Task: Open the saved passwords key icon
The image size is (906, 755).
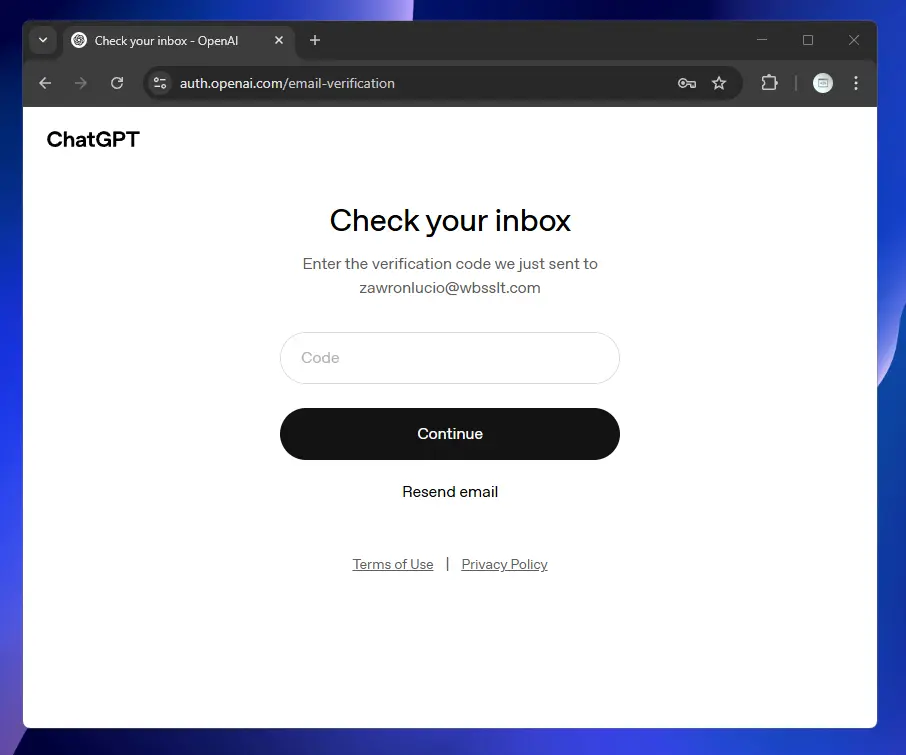Action: (686, 83)
